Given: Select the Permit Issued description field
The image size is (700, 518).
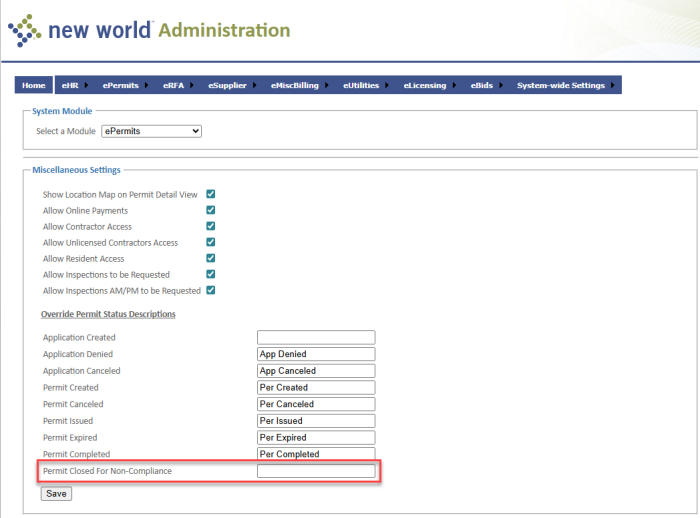Looking at the screenshot, I should (x=315, y=421).
